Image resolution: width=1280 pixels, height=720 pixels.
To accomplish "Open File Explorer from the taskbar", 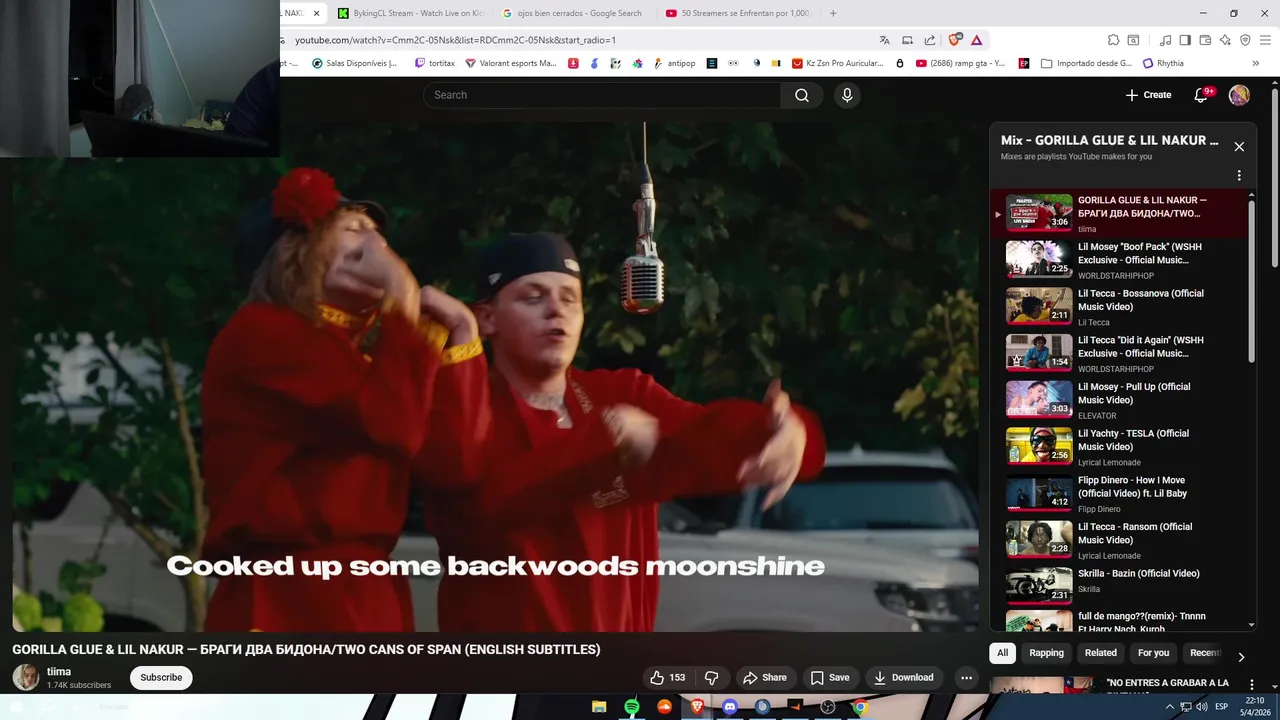I will (x=599, y=707).
